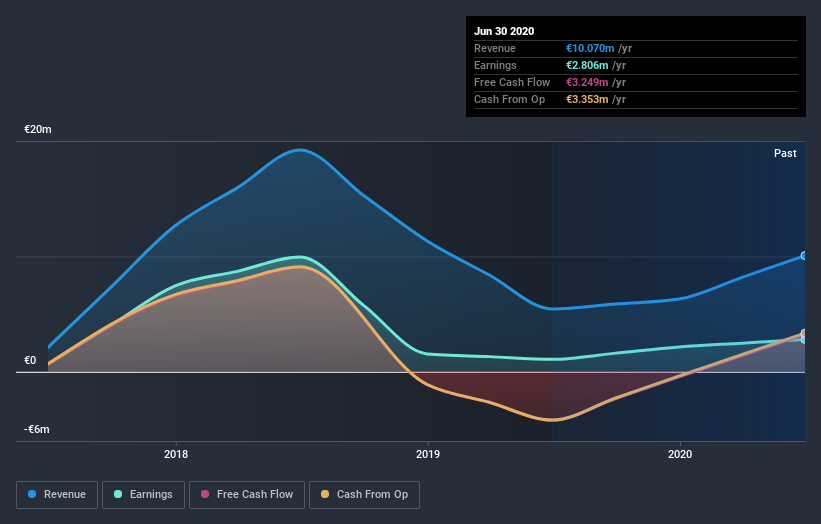Image resolution: width=821 pixels, height=524 pixels.
Task: Click the tooltip Free Cash Flow label
Action: click(x=512, y=82)
